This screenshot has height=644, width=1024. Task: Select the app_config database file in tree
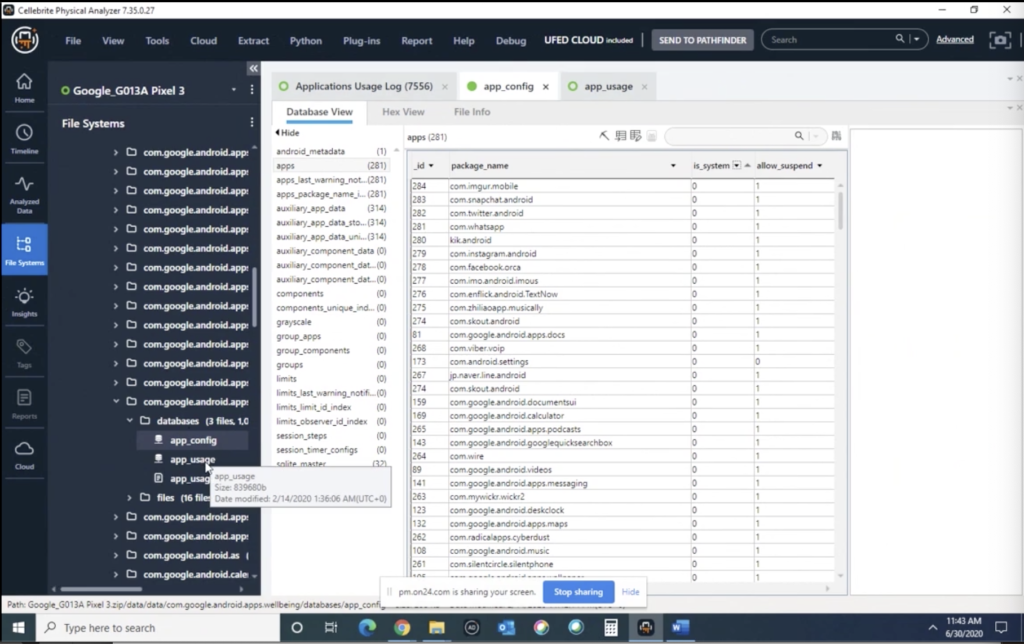193,440
